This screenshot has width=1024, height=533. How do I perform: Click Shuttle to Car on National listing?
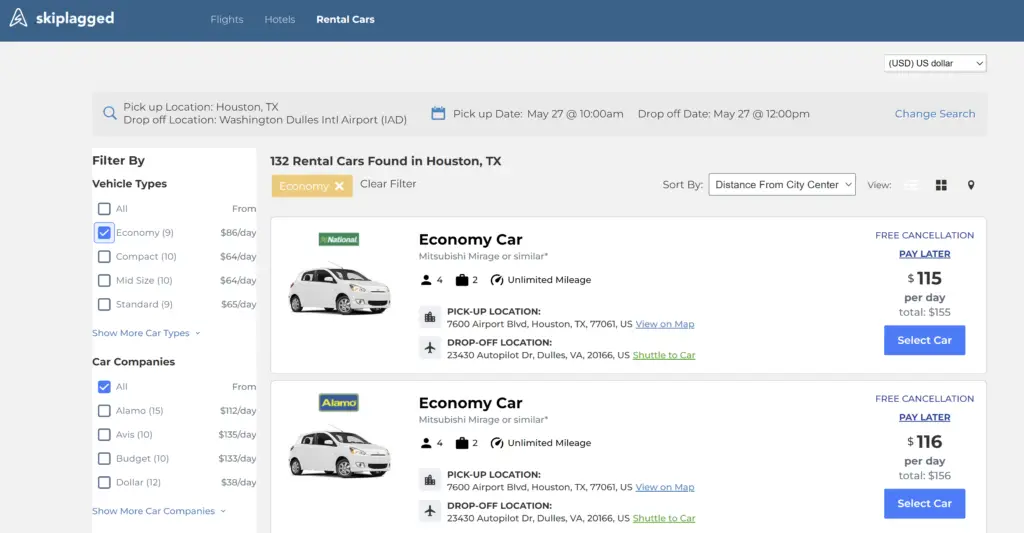click(664, 355)
